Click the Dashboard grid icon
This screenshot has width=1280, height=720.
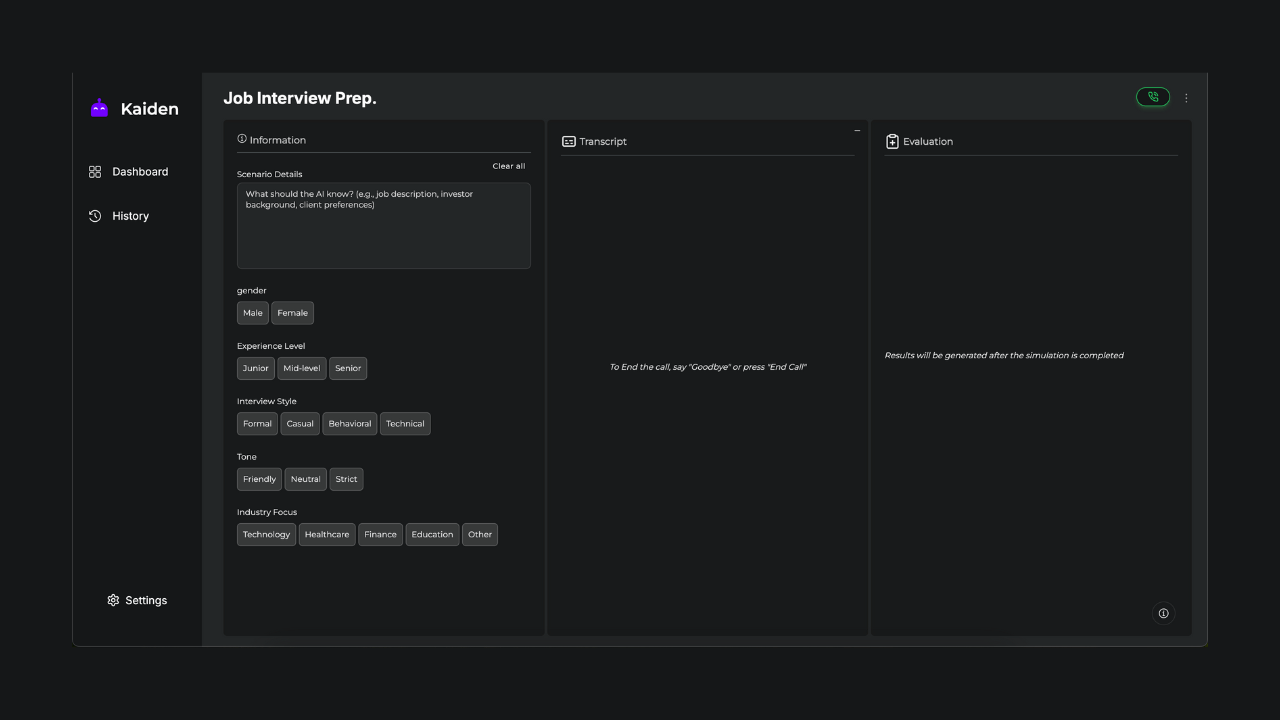pyautogui.click(x=95, y=172)
